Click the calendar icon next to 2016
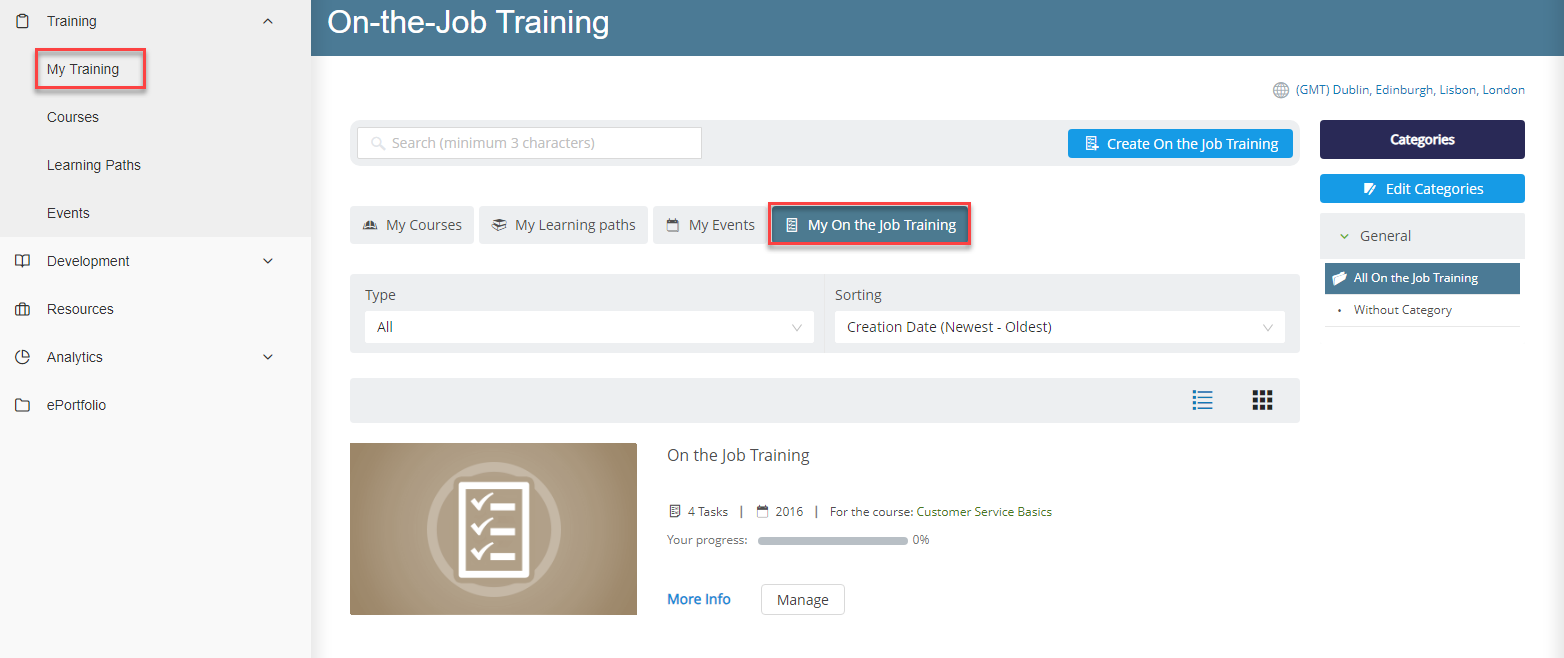Image resolution: width=1564 pixels, height=658 pixels. pos(763,510)
